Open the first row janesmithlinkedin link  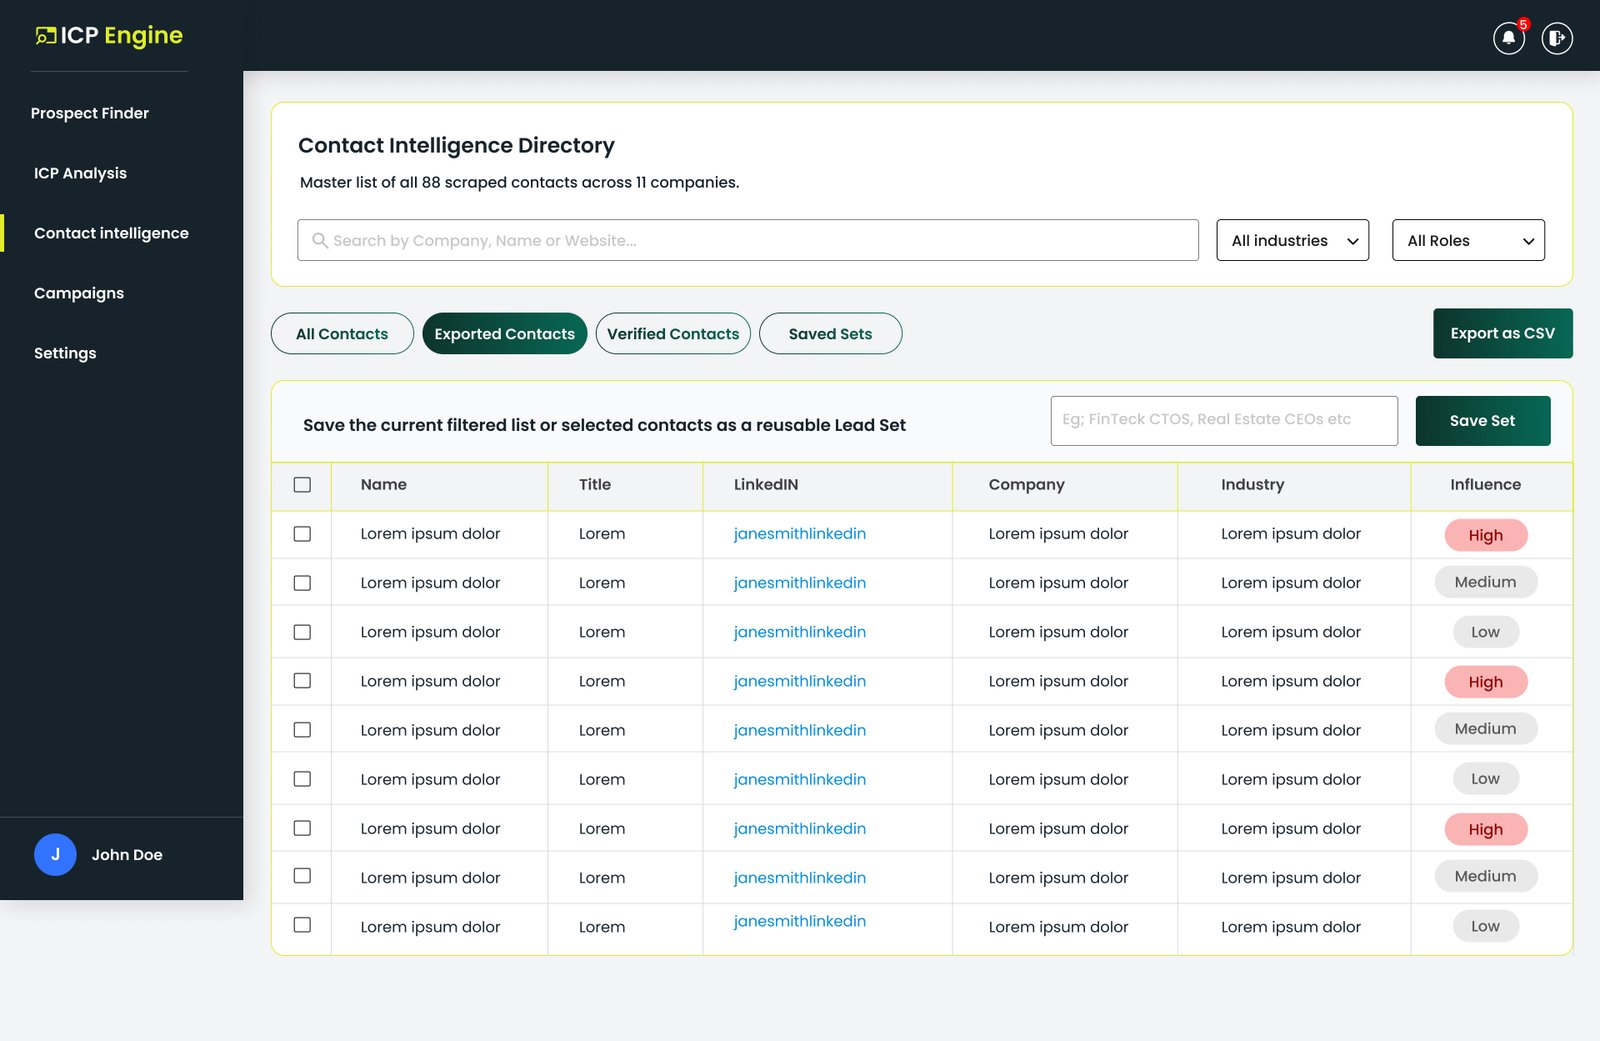click(800, 534)
